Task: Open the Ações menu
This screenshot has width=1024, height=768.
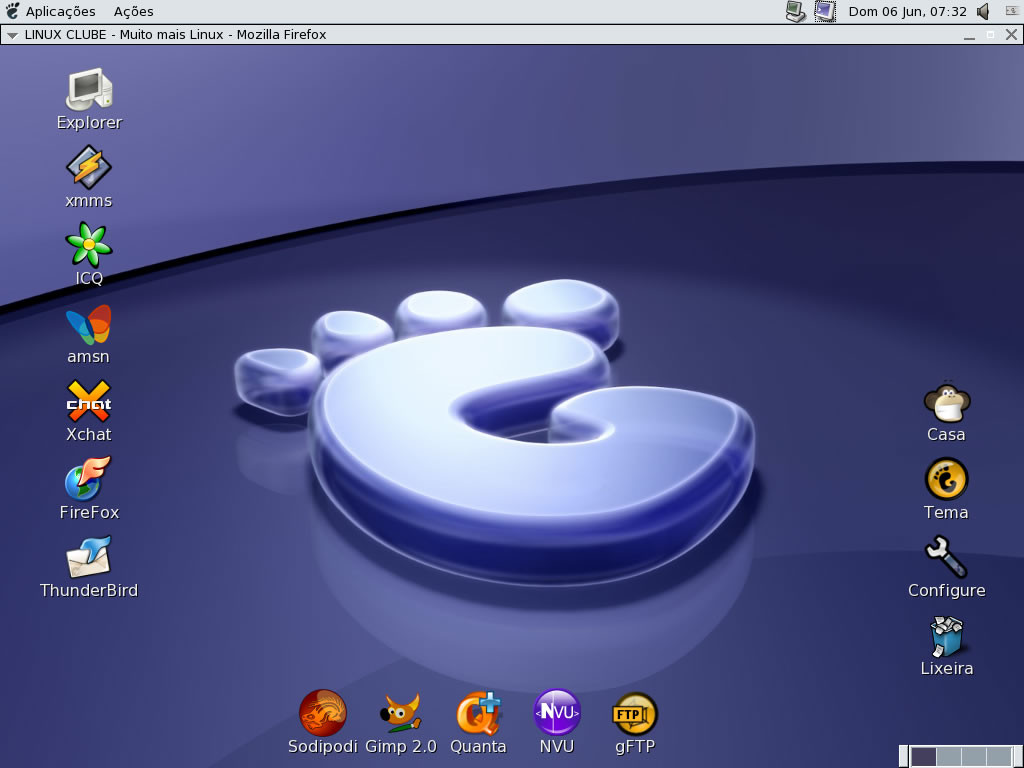Action: click(x=134, y=11)
